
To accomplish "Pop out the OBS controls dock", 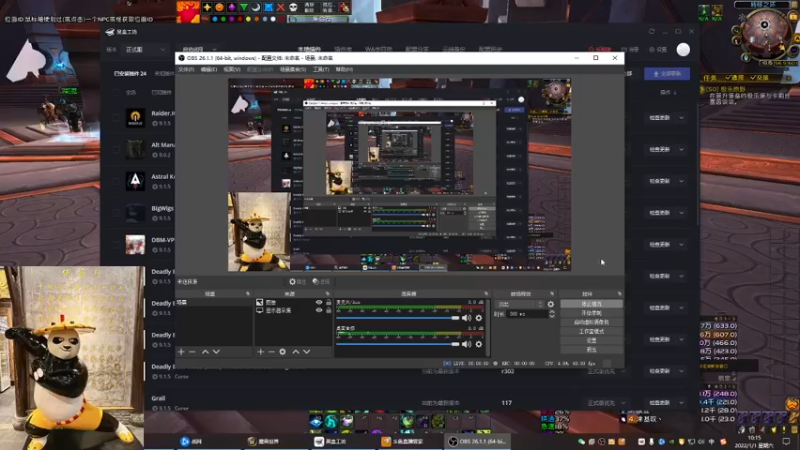I will 619,294.
